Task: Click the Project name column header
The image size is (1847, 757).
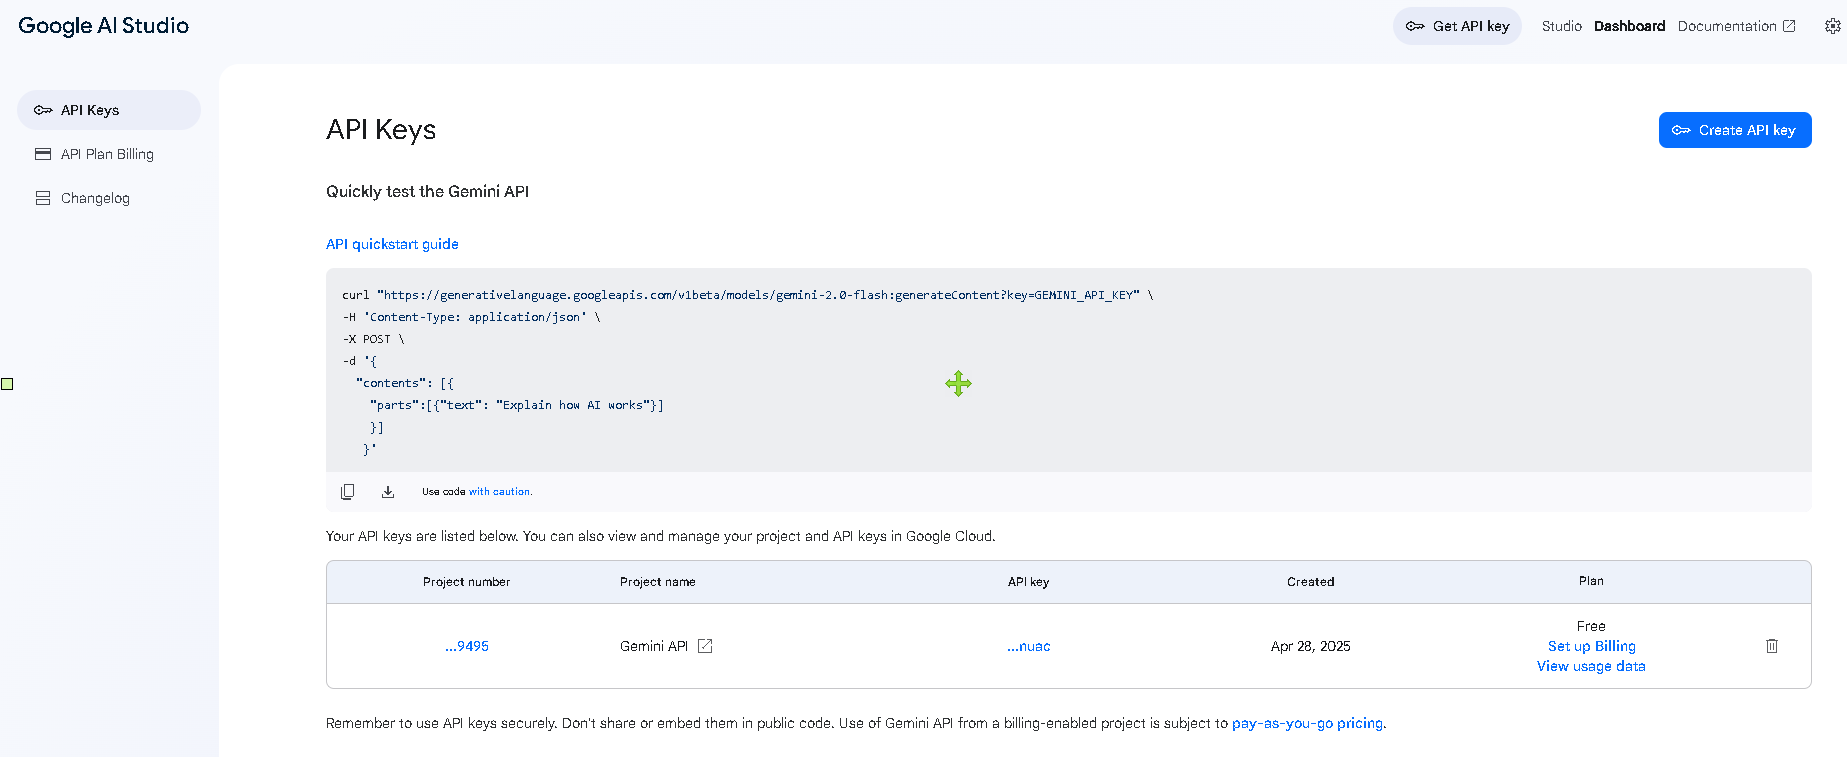Action: (657, 582)
